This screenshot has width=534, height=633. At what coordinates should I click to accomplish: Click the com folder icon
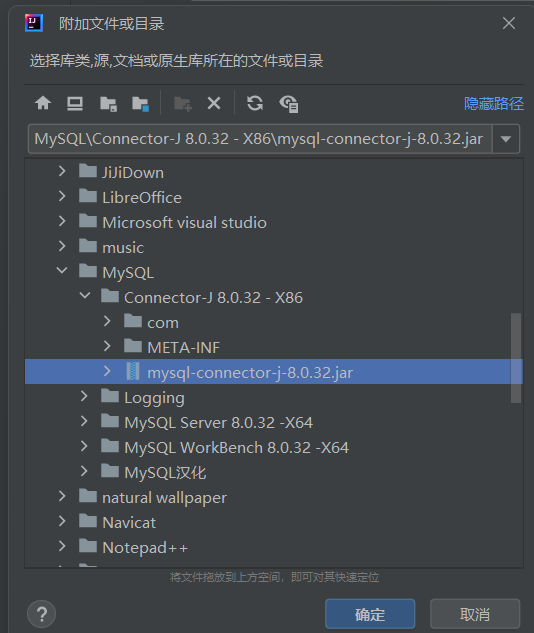tap(133, 321)
